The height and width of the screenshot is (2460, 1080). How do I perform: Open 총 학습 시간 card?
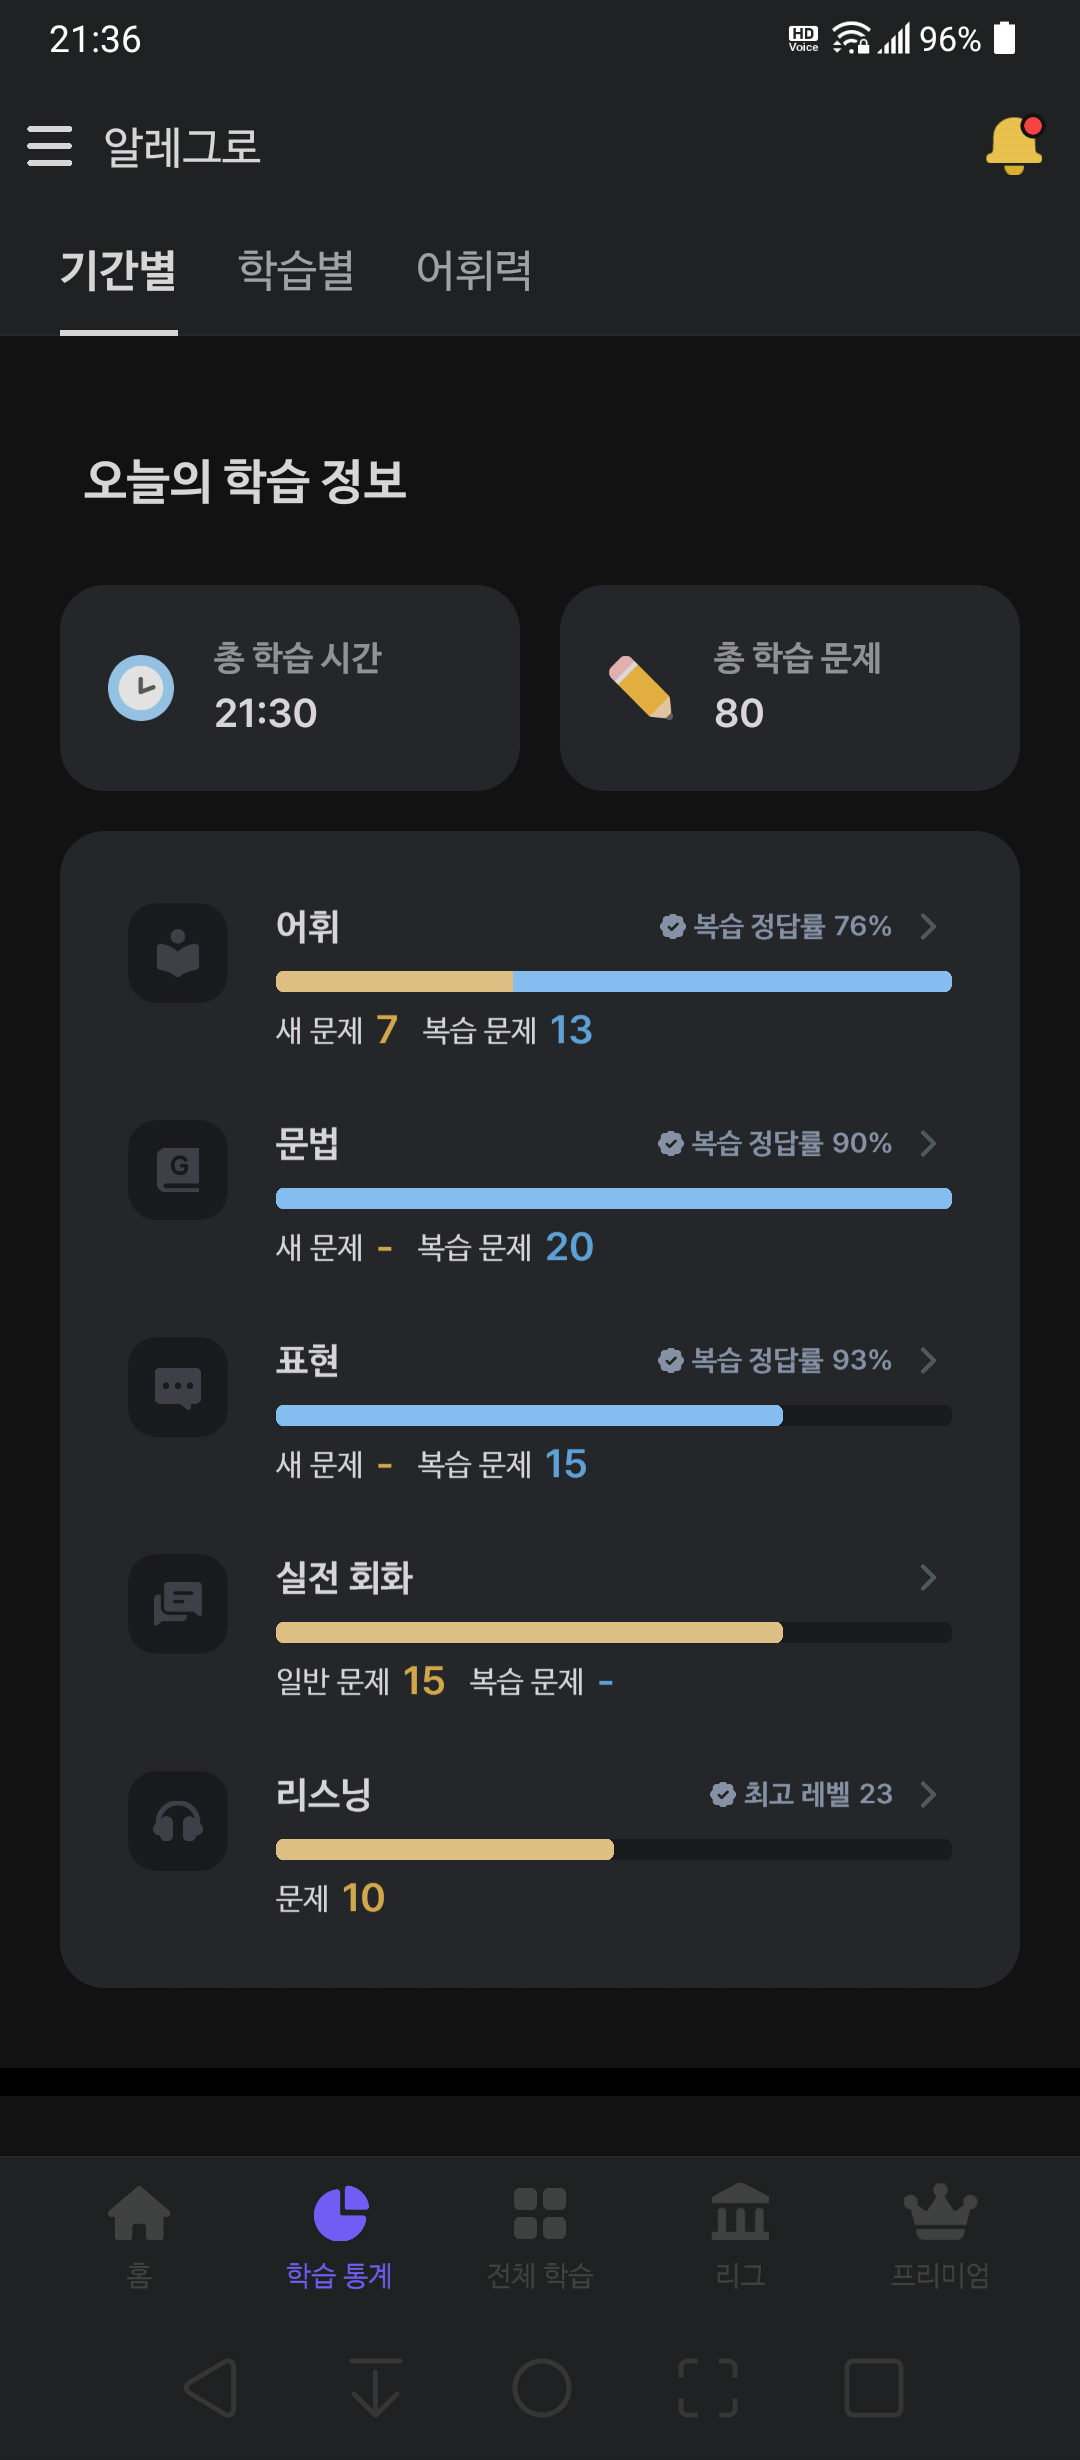290,688
